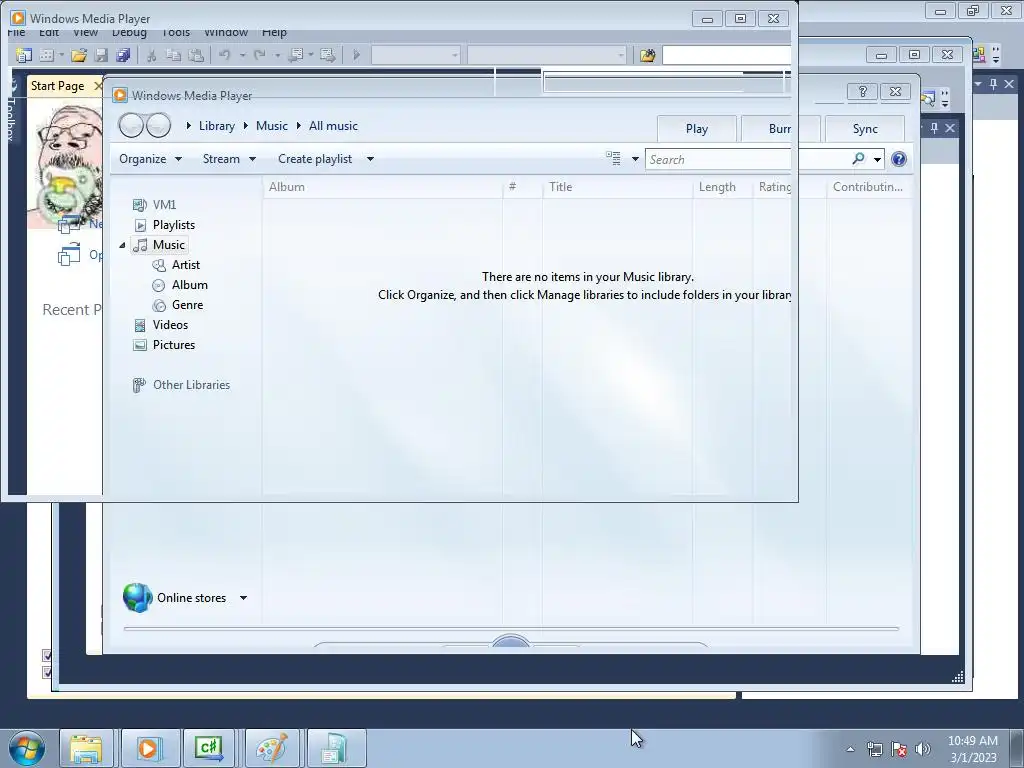Click the C# application taskbar icon

click(x=209, y=748)
